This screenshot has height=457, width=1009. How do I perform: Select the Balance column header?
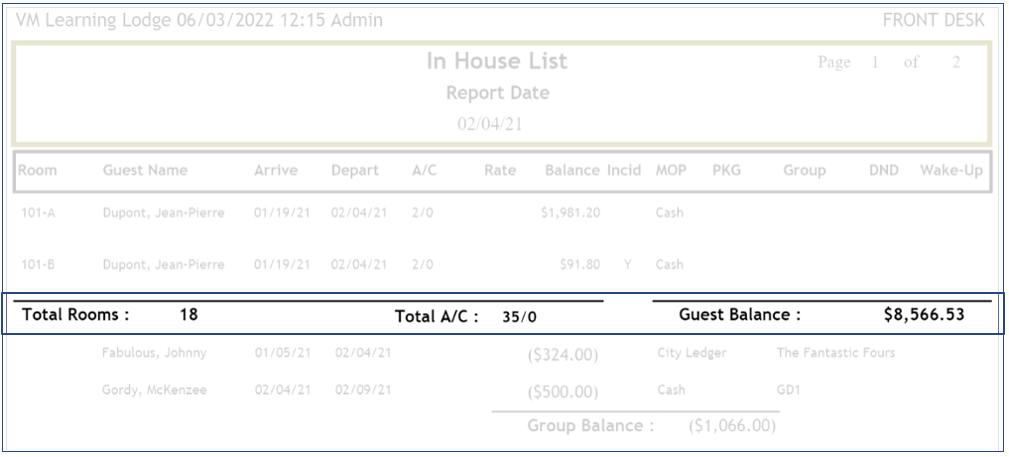572,170
